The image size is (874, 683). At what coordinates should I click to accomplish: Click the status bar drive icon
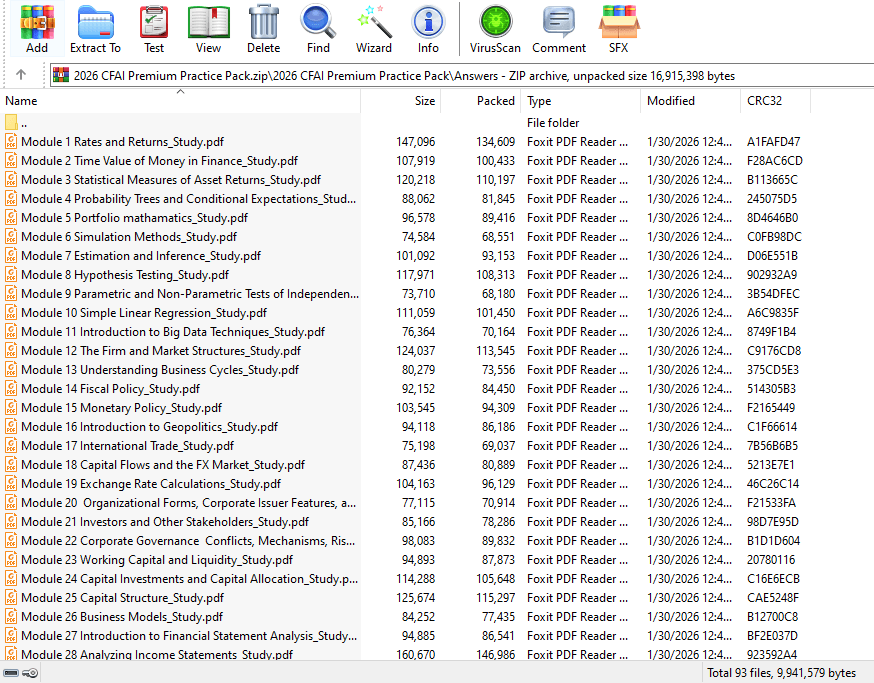[x=12, y=673]
